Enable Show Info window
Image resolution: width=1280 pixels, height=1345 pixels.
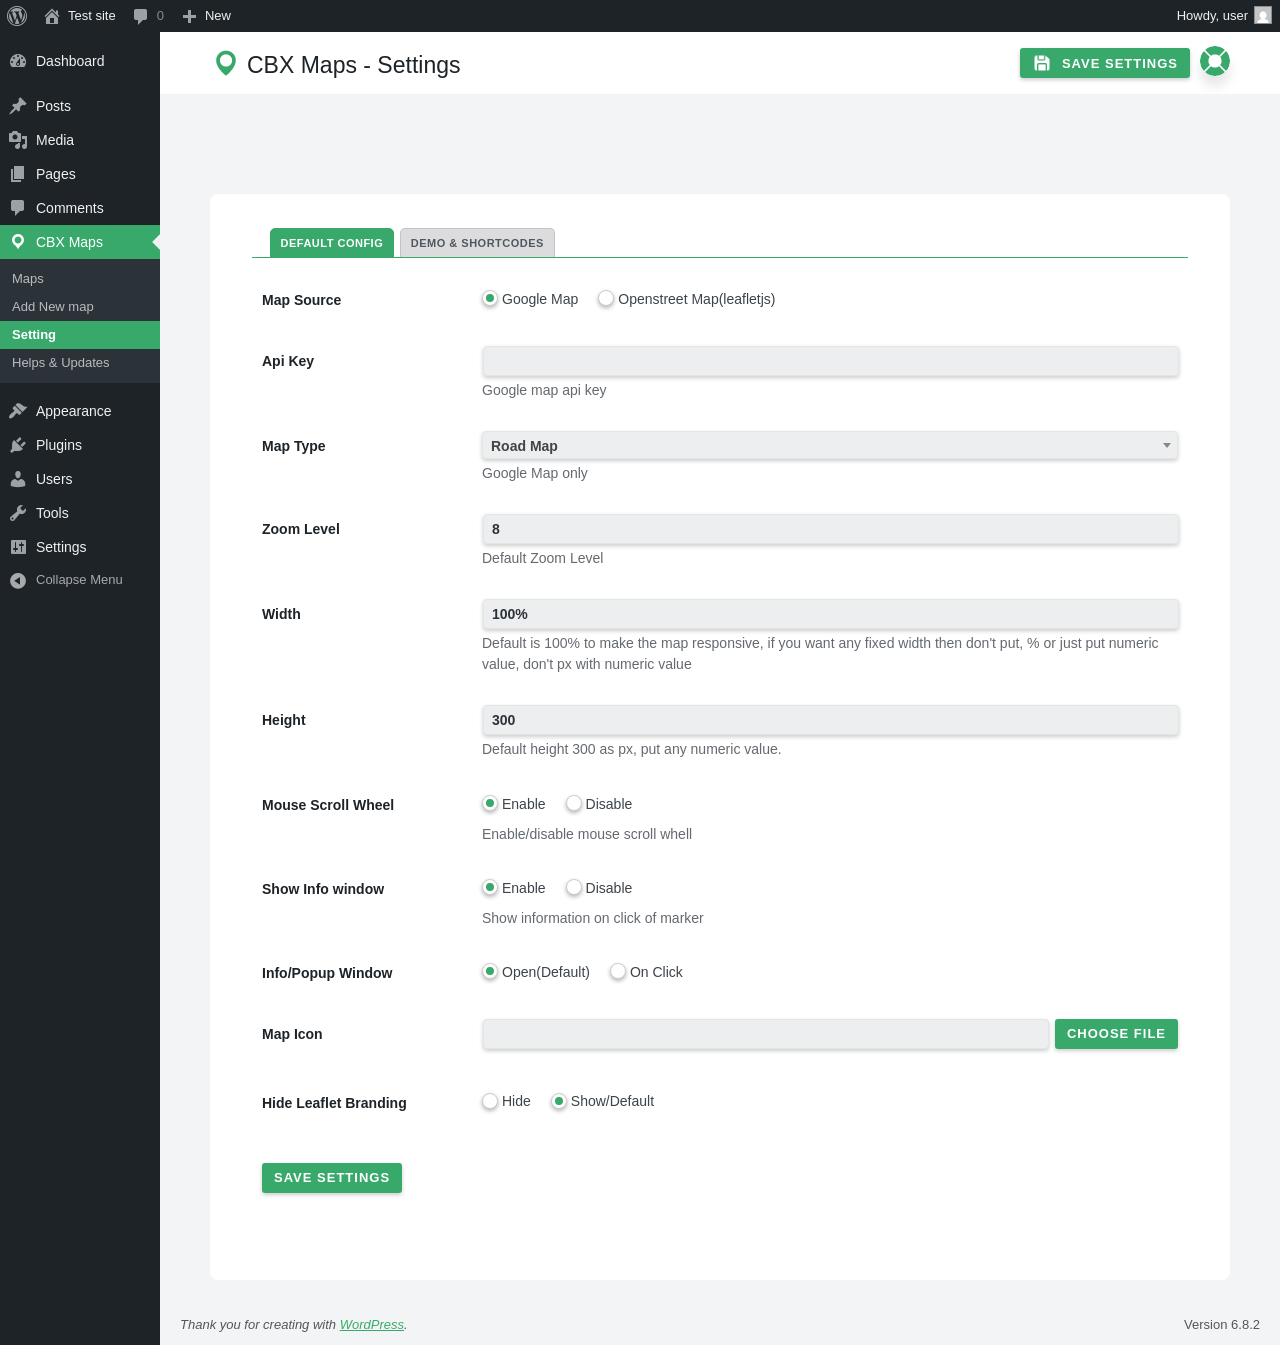point(490,888)
